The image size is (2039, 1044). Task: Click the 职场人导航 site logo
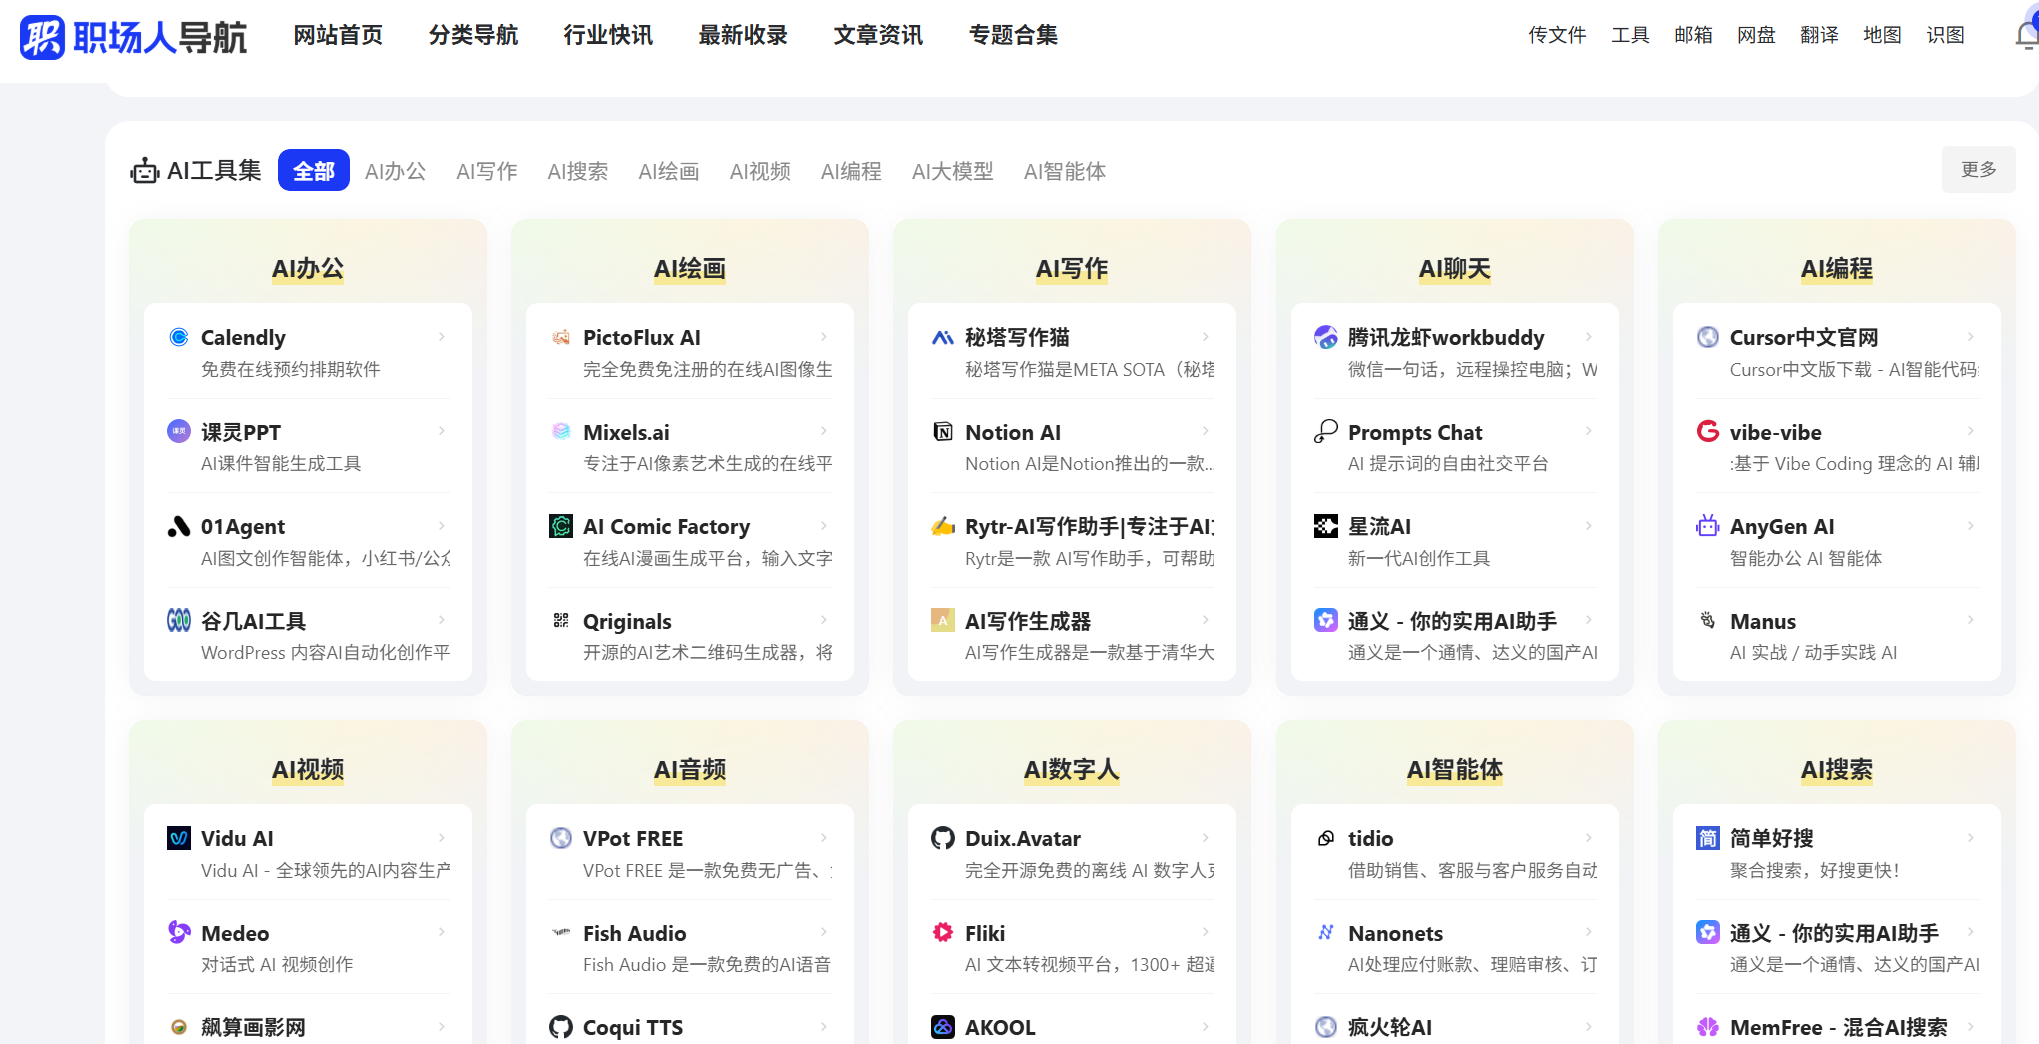(134, 37)
